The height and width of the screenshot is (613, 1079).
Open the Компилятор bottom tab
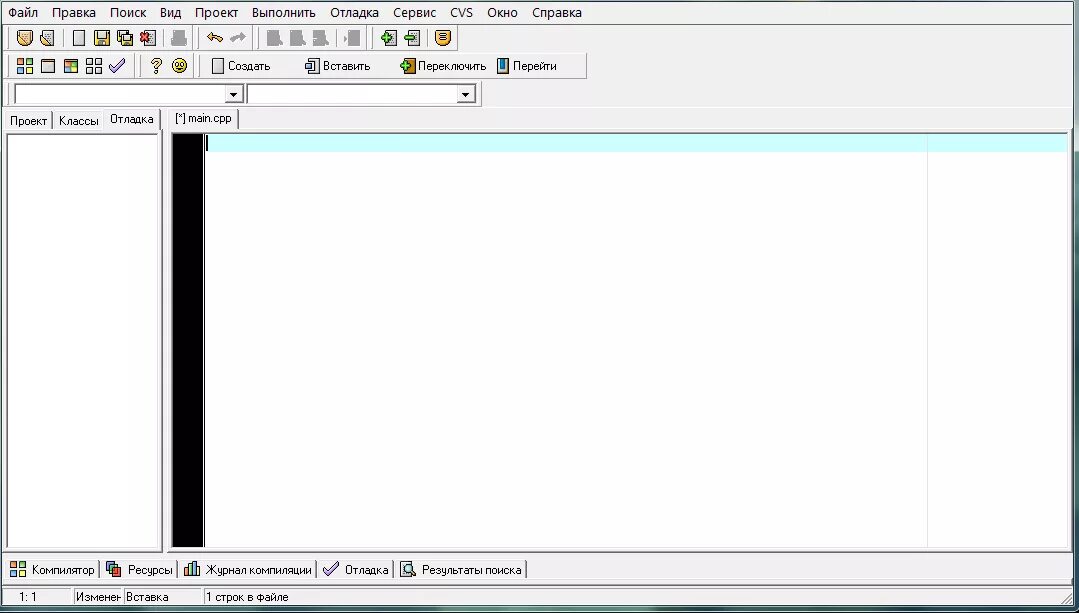(52, 570)
